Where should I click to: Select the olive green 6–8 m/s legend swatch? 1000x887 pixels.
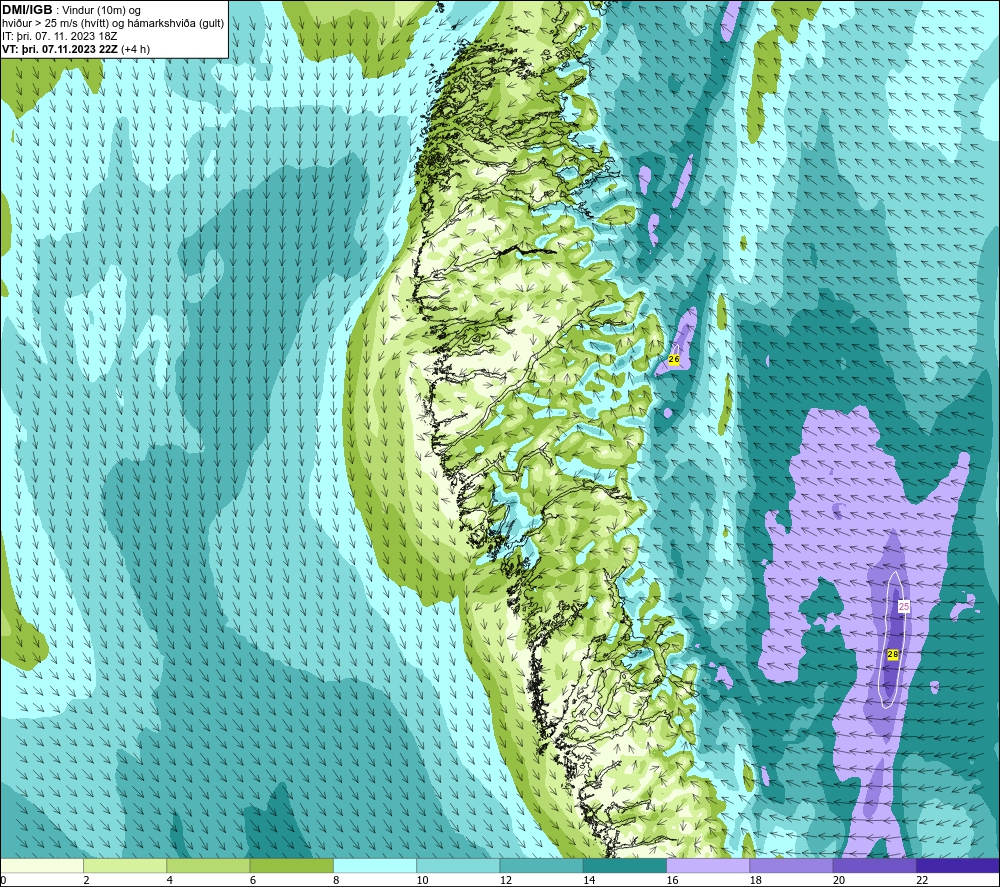click(x=291, y=865)
